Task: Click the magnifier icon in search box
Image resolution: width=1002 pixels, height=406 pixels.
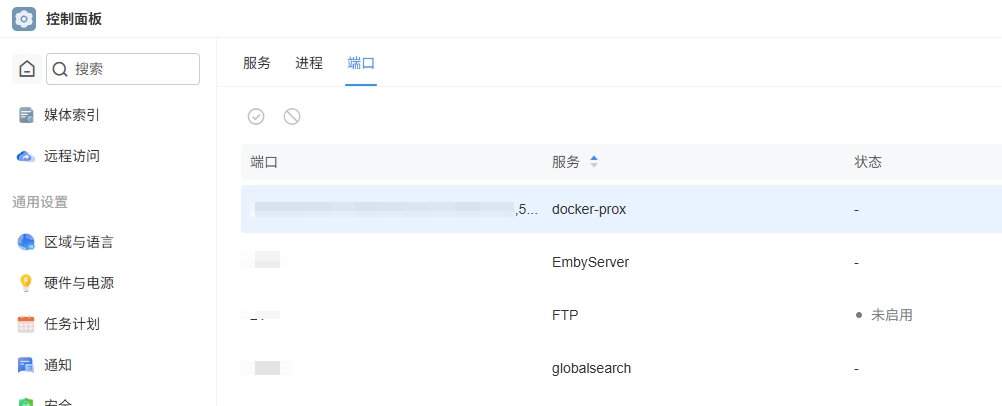Action: tap(60, 69)
